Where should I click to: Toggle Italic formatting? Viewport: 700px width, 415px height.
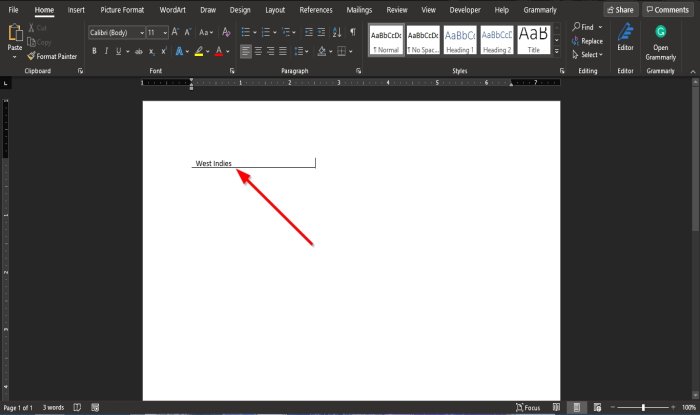(105, 50)
